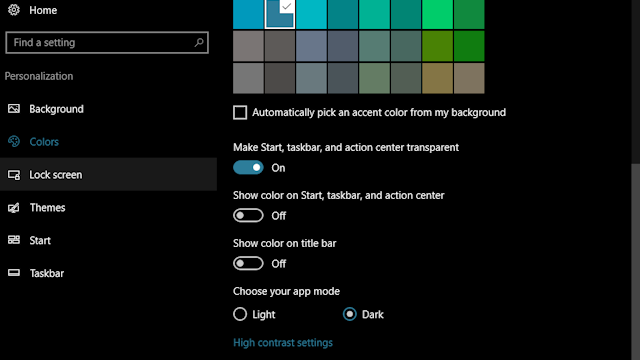
Task: Click the Taskbar icon in sidebar
Action: (14, 273)
